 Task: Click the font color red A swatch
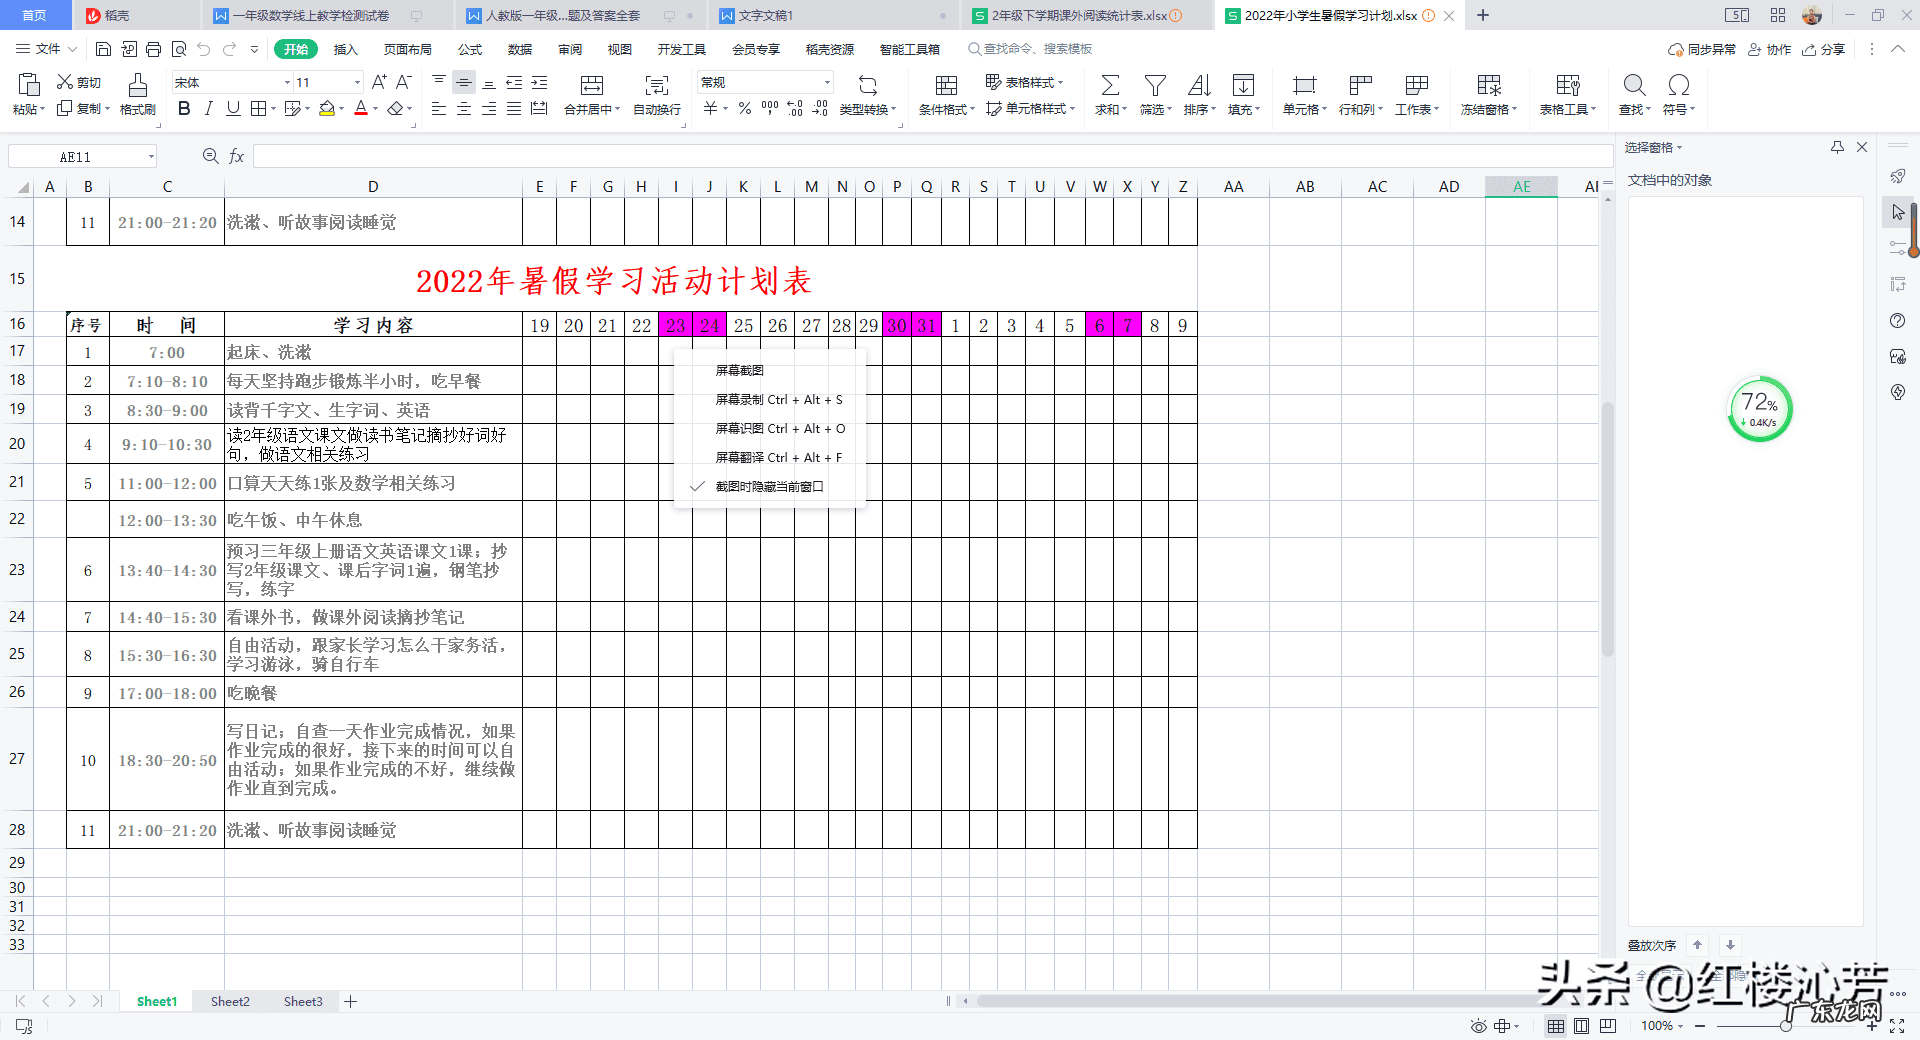361,109
